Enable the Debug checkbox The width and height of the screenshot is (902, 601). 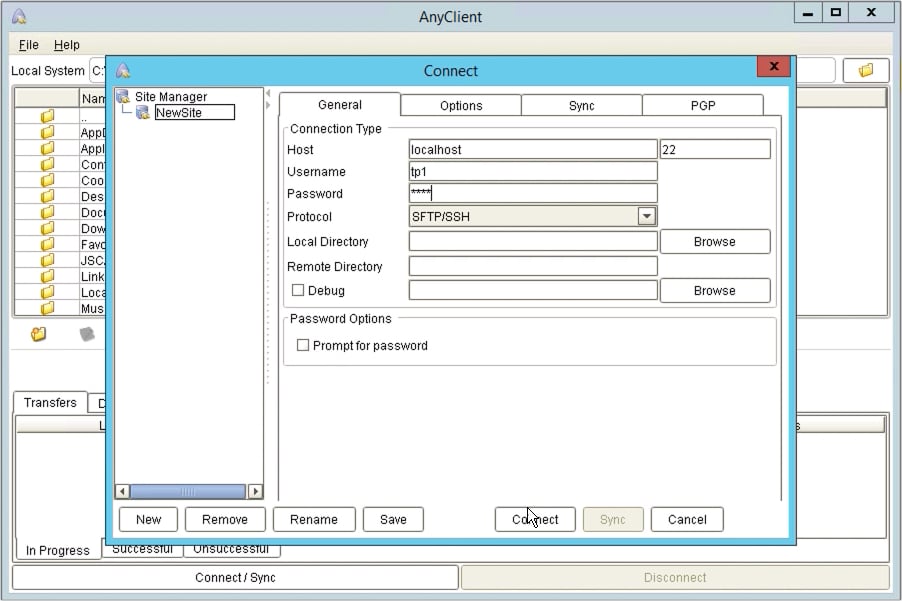point(297,289)
